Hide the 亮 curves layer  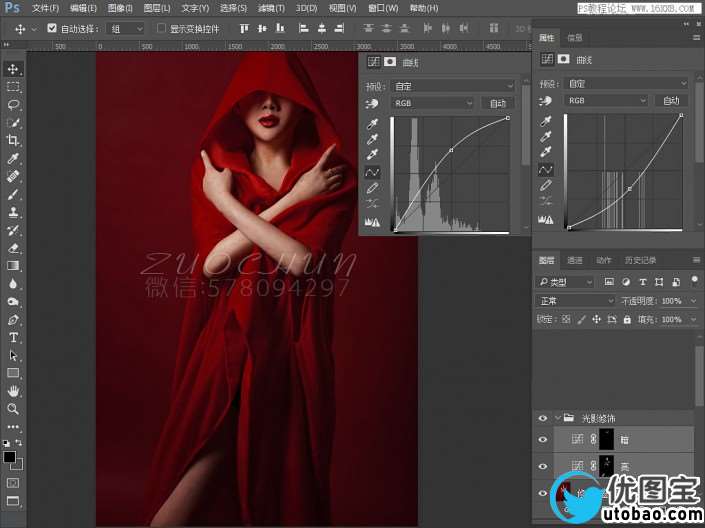(543, 466)
